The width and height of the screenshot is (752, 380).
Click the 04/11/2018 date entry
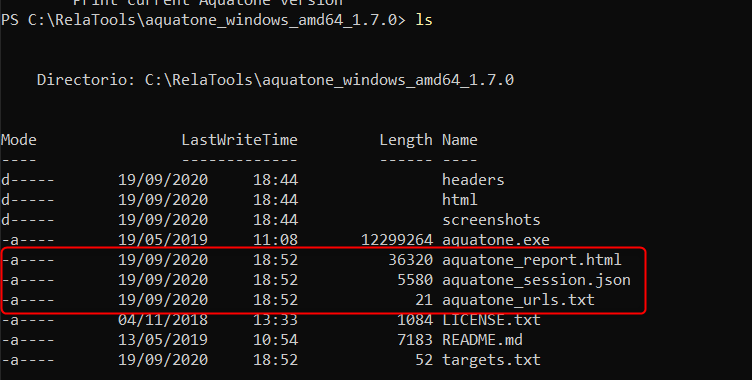click(x=163, y=320)
